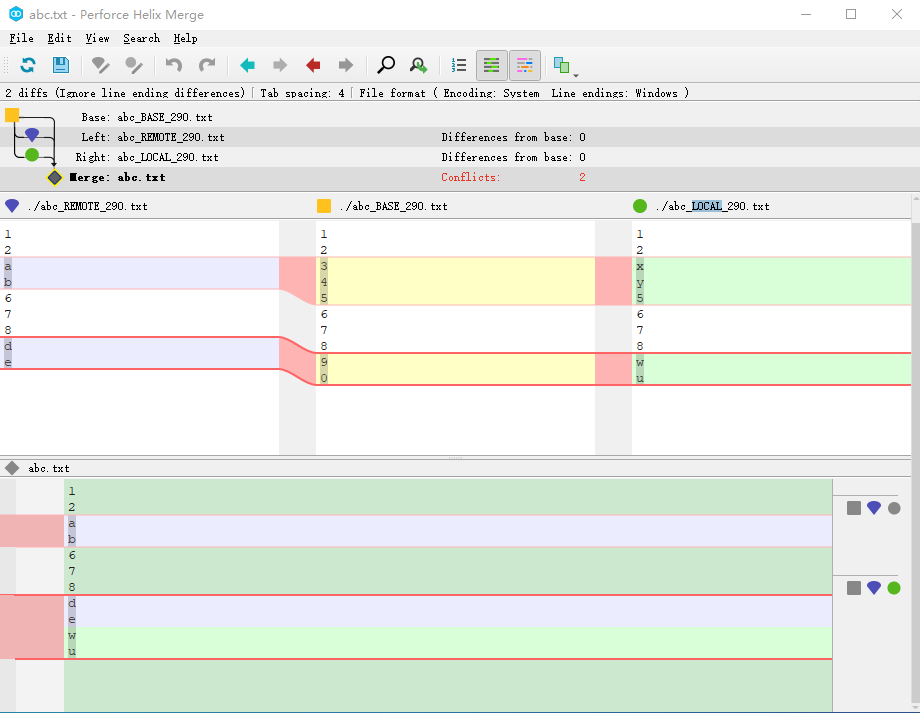920x713 pixels.
Task: Click the Merge diamond icon in the diagram
Action: (x=55, y=177)
